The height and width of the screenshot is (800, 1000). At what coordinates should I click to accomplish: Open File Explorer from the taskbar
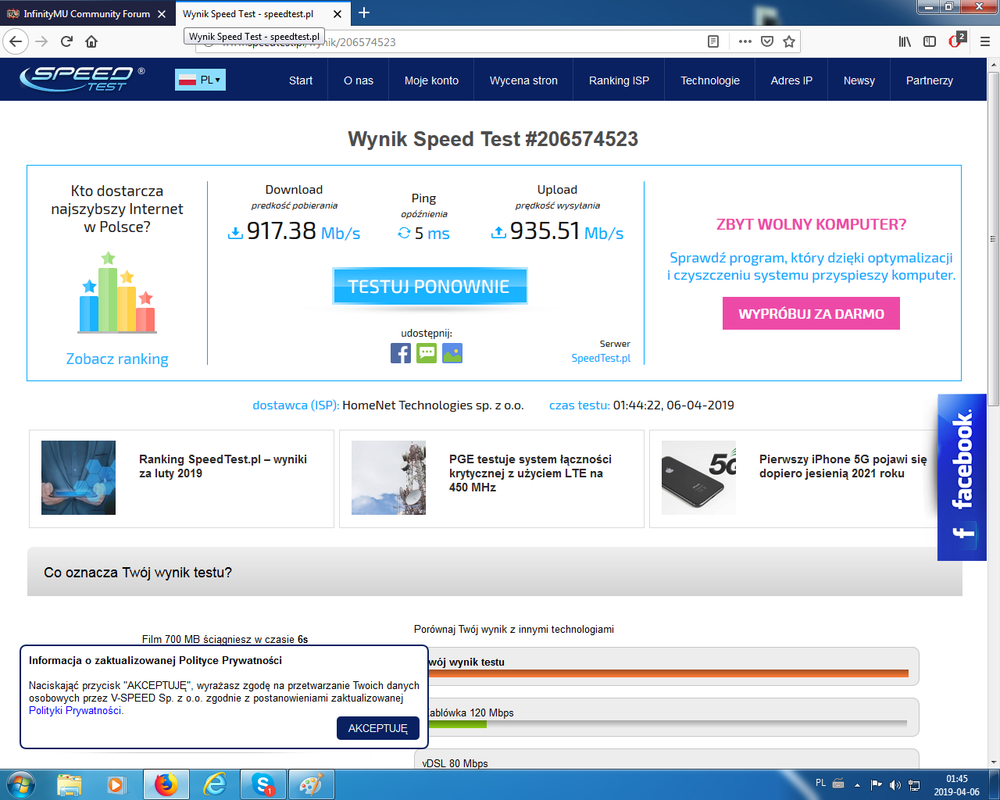(69, 785)
